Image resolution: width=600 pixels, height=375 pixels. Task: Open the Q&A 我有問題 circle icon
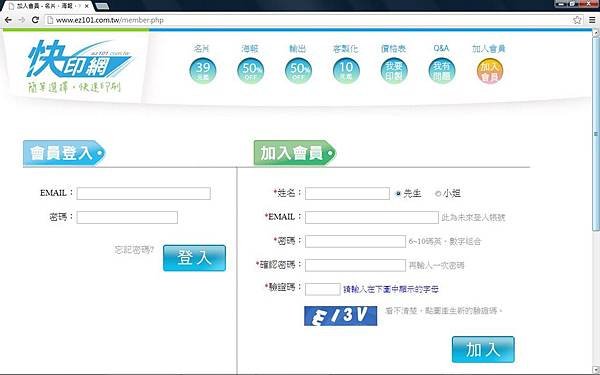click(442, 71)
